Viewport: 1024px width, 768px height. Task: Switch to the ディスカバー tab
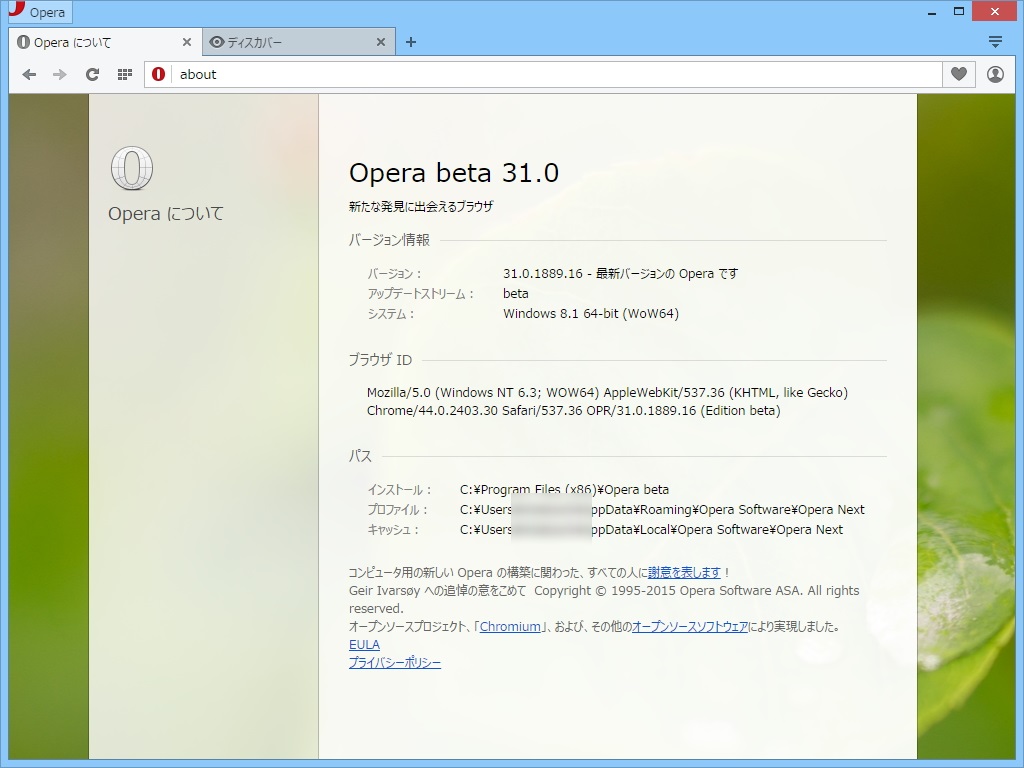(290, 42)
